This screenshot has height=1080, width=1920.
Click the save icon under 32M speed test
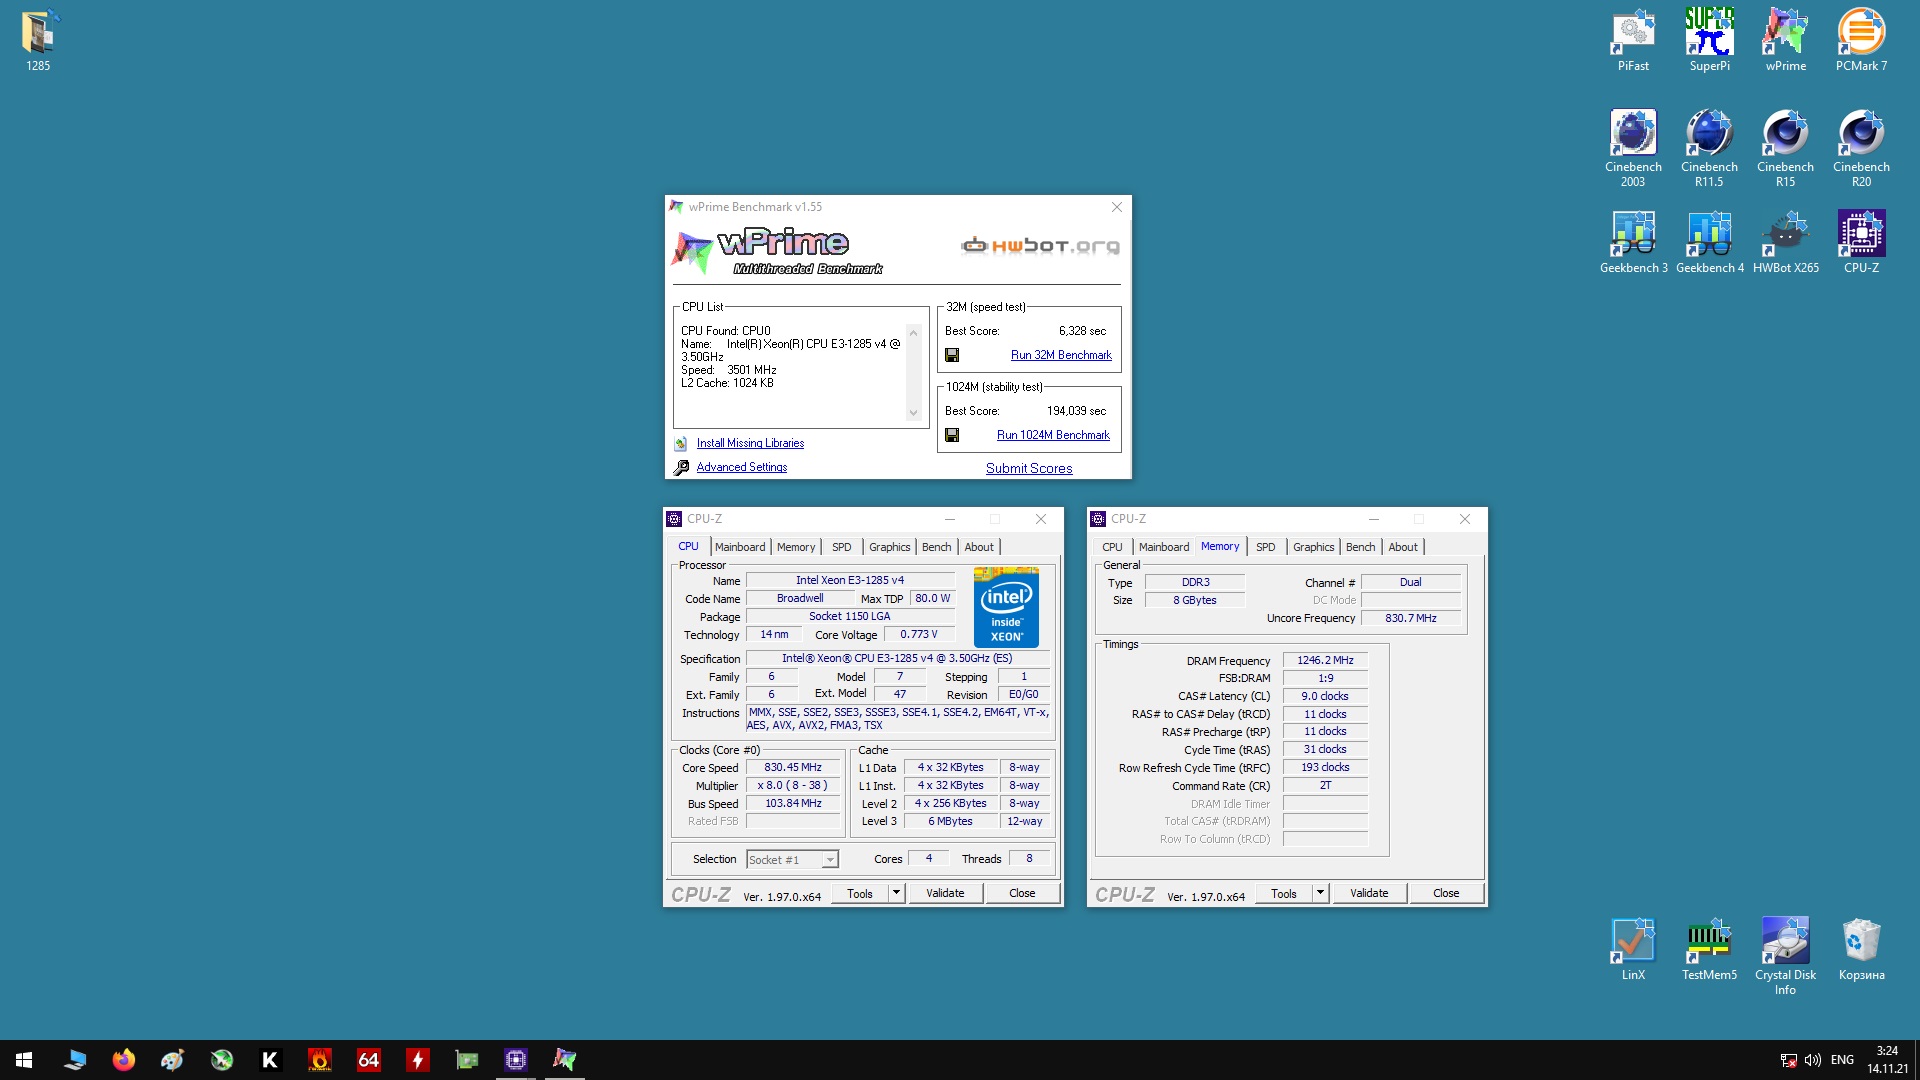point(952,355)
